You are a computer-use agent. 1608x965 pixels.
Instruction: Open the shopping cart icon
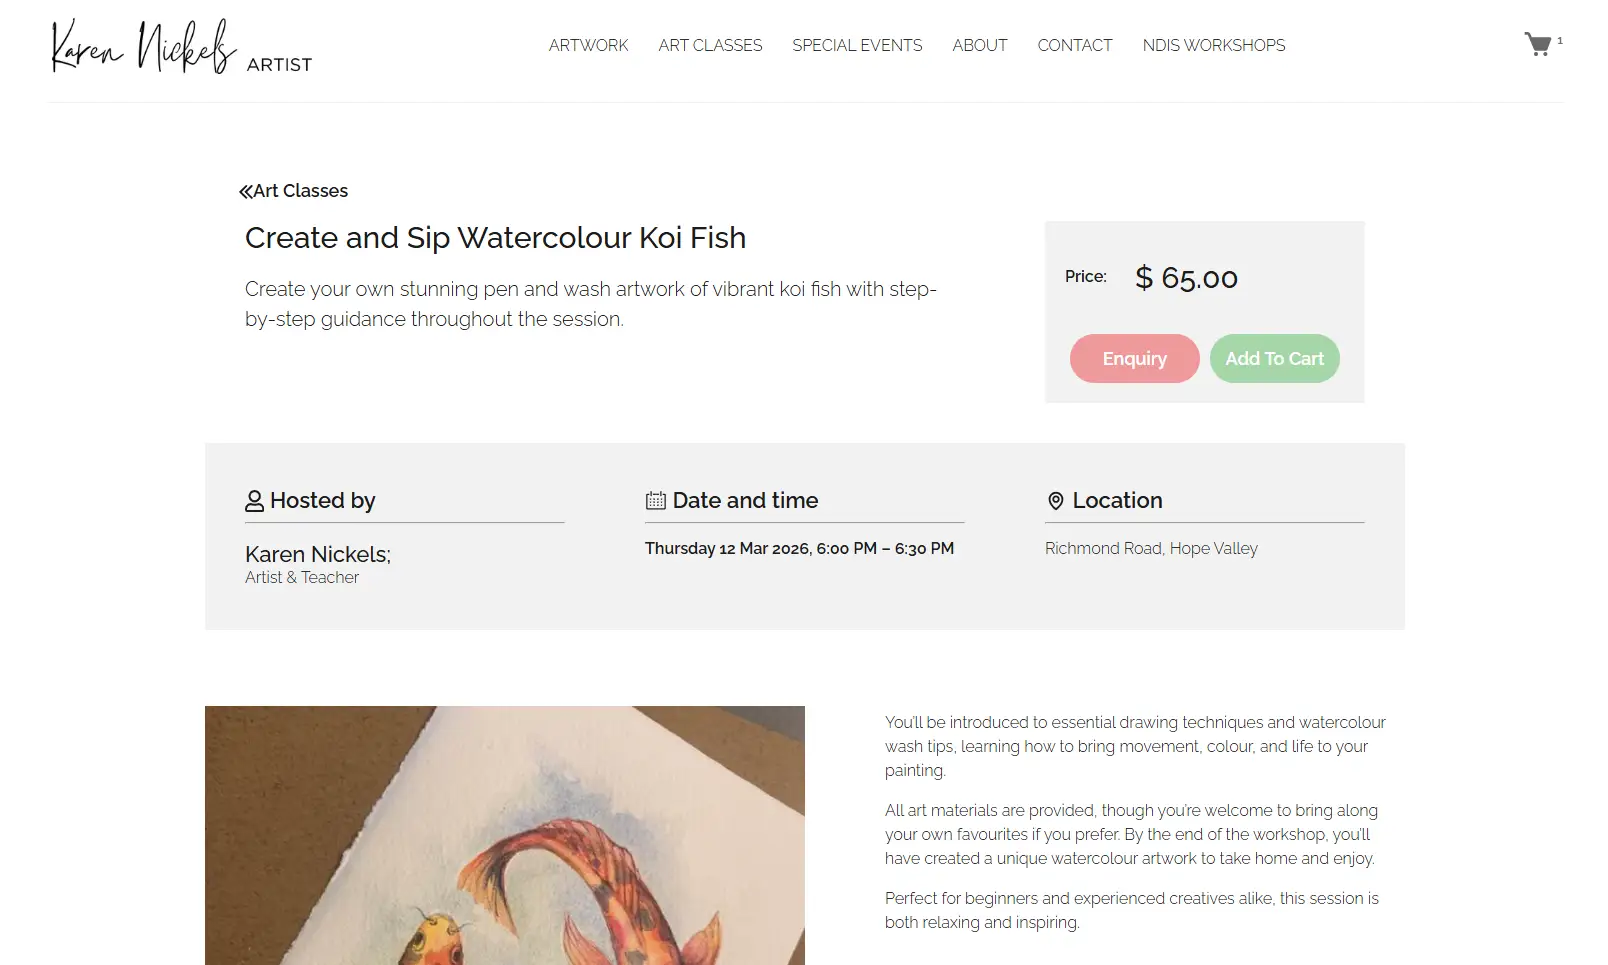pos(1538,44)
